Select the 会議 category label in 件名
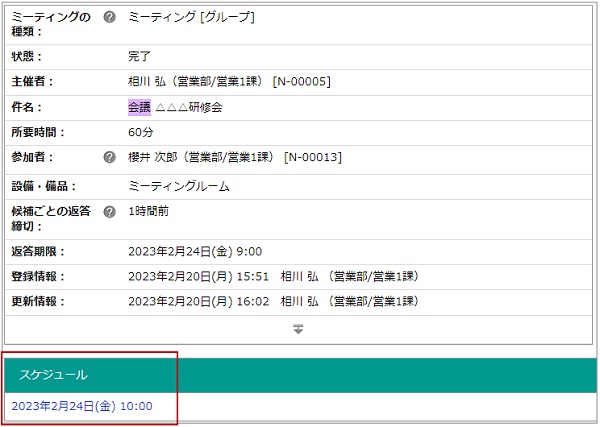This screenshot has height=427, width=600. [139, 107]
